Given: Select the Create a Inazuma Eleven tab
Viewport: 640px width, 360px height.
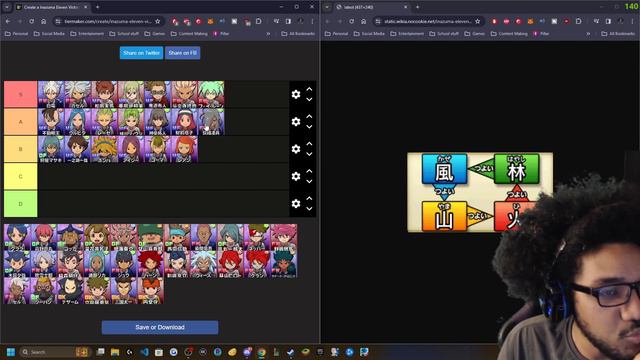Looking at the screenshot, I should point(51,7).
